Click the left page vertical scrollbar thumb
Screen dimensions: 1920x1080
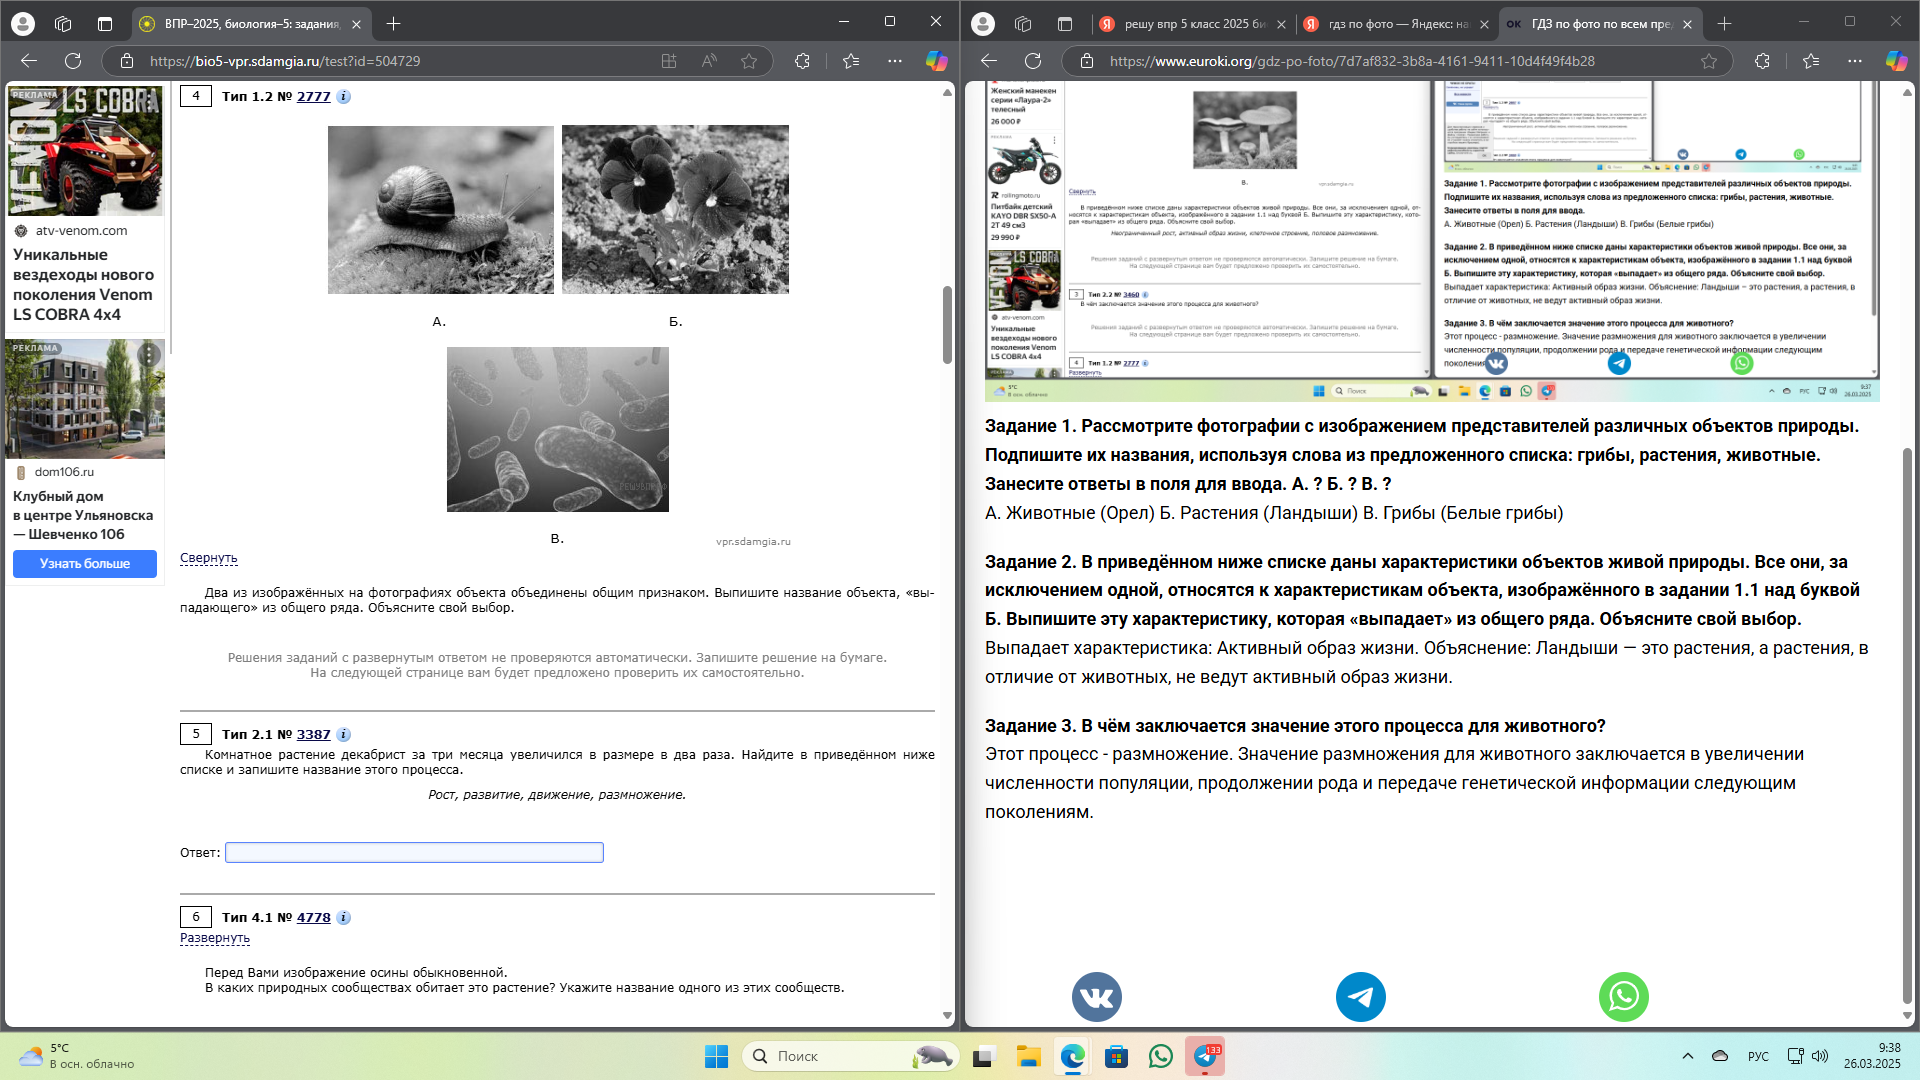coord(947,325)
